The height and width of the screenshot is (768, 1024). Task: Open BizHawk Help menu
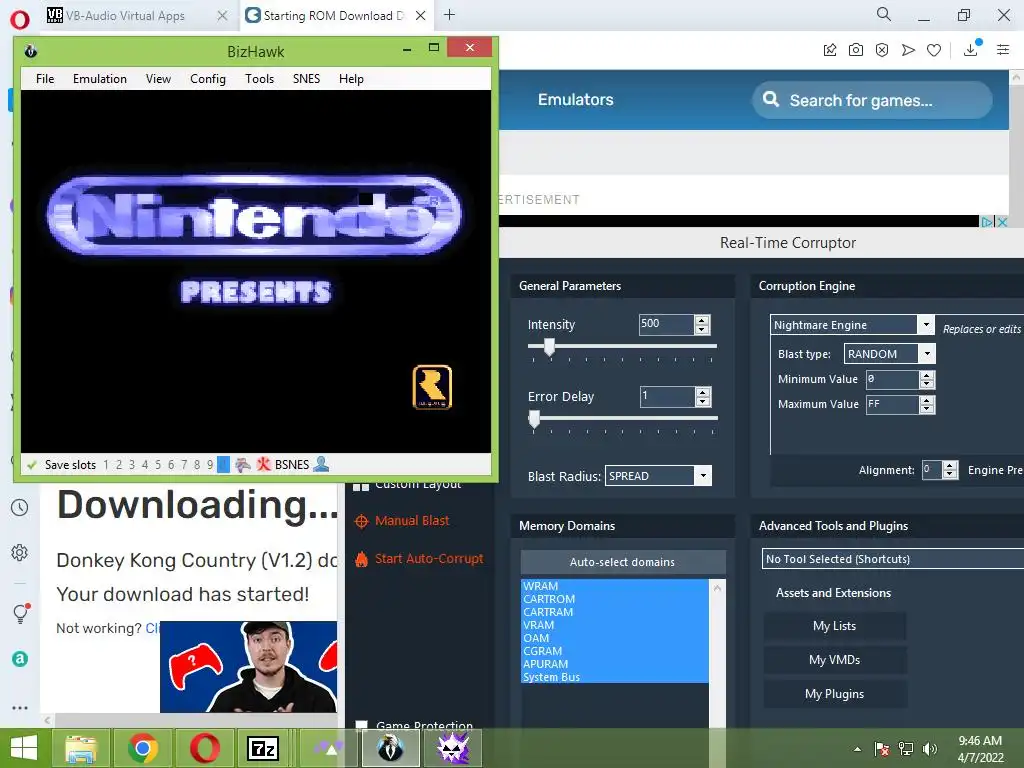pos(351,79)
